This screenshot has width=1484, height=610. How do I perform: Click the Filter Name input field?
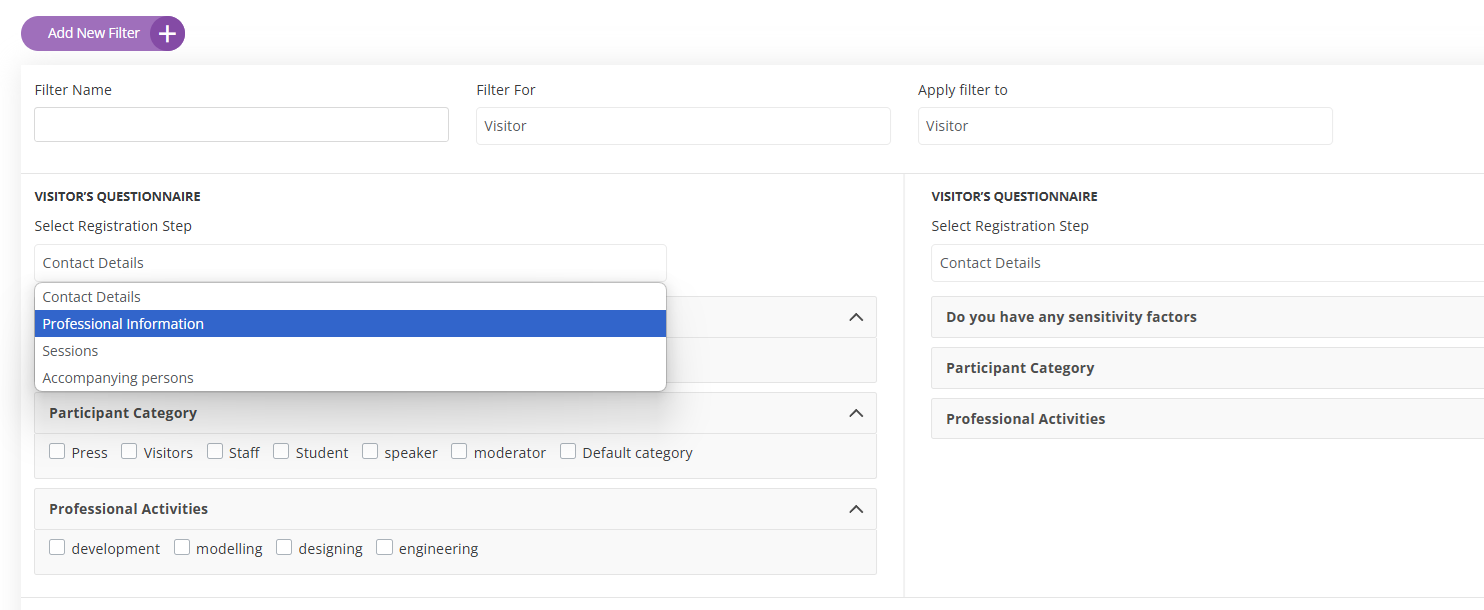(x=241, y=125)
